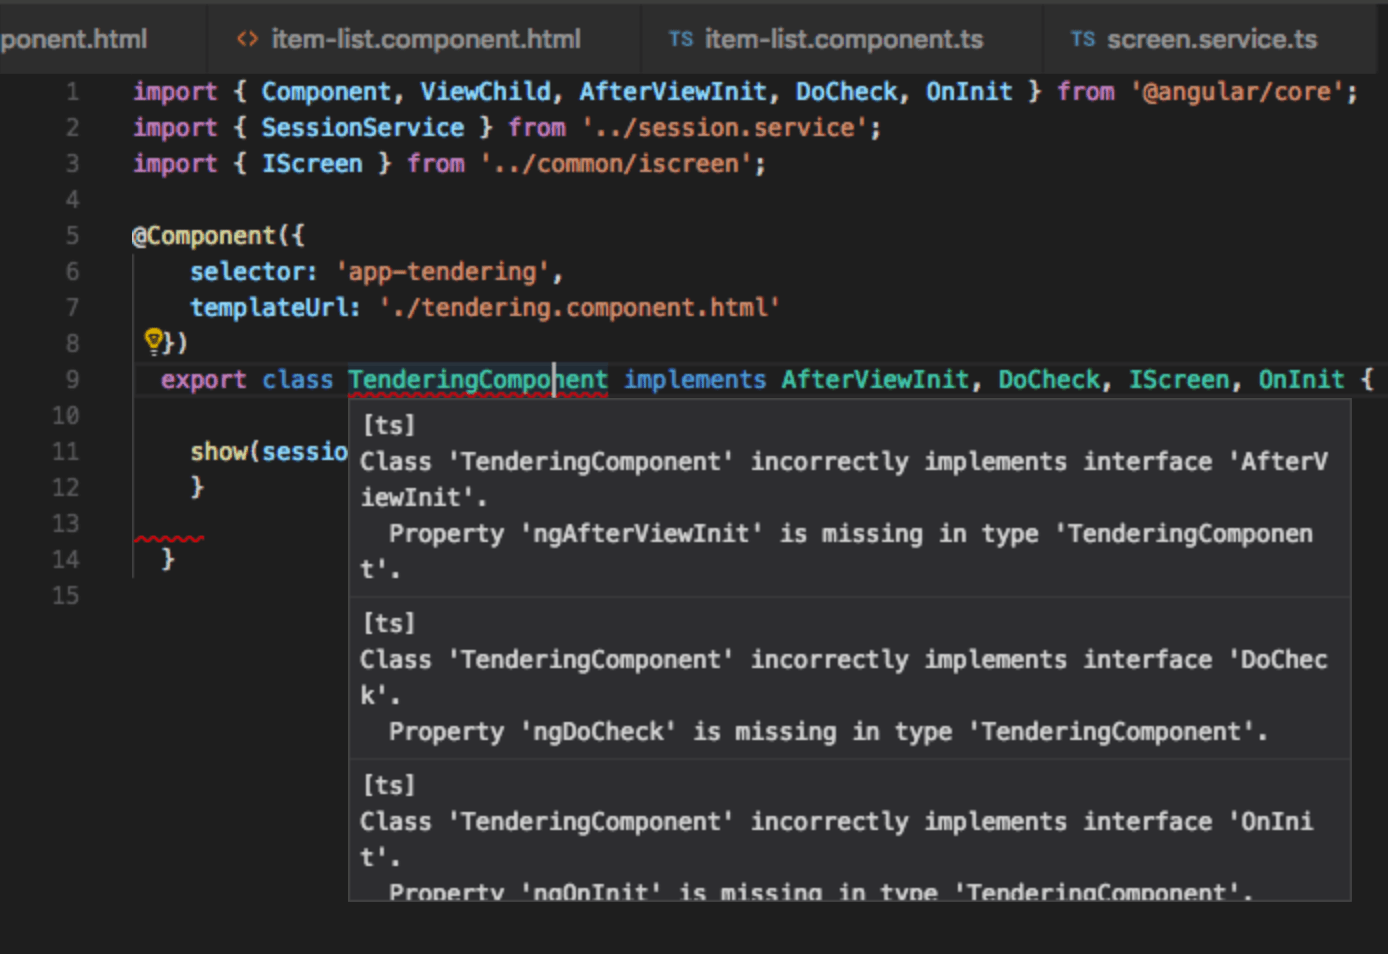Click the lightbulb quick fix icon
This screenshot has width=1388, height=954.
(152, 341)
